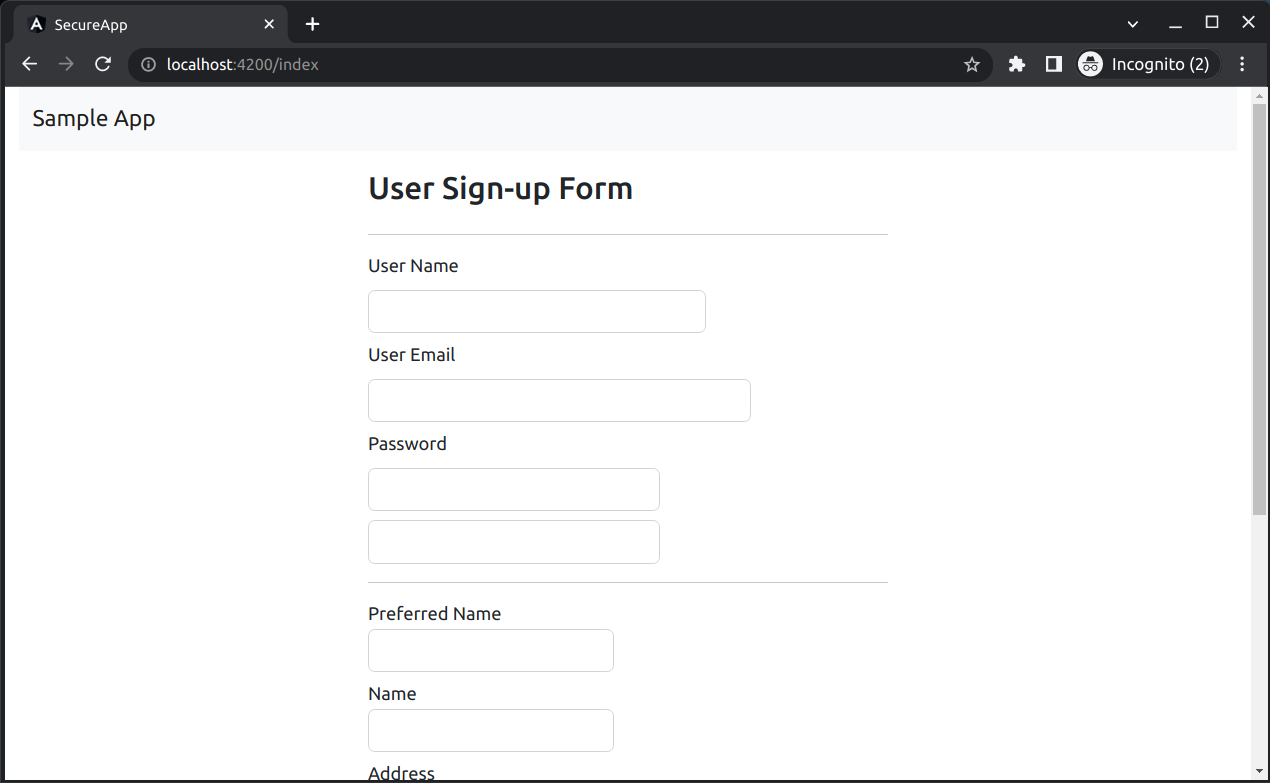
Task: Click the confirm password field
Action: pos(513,542)
